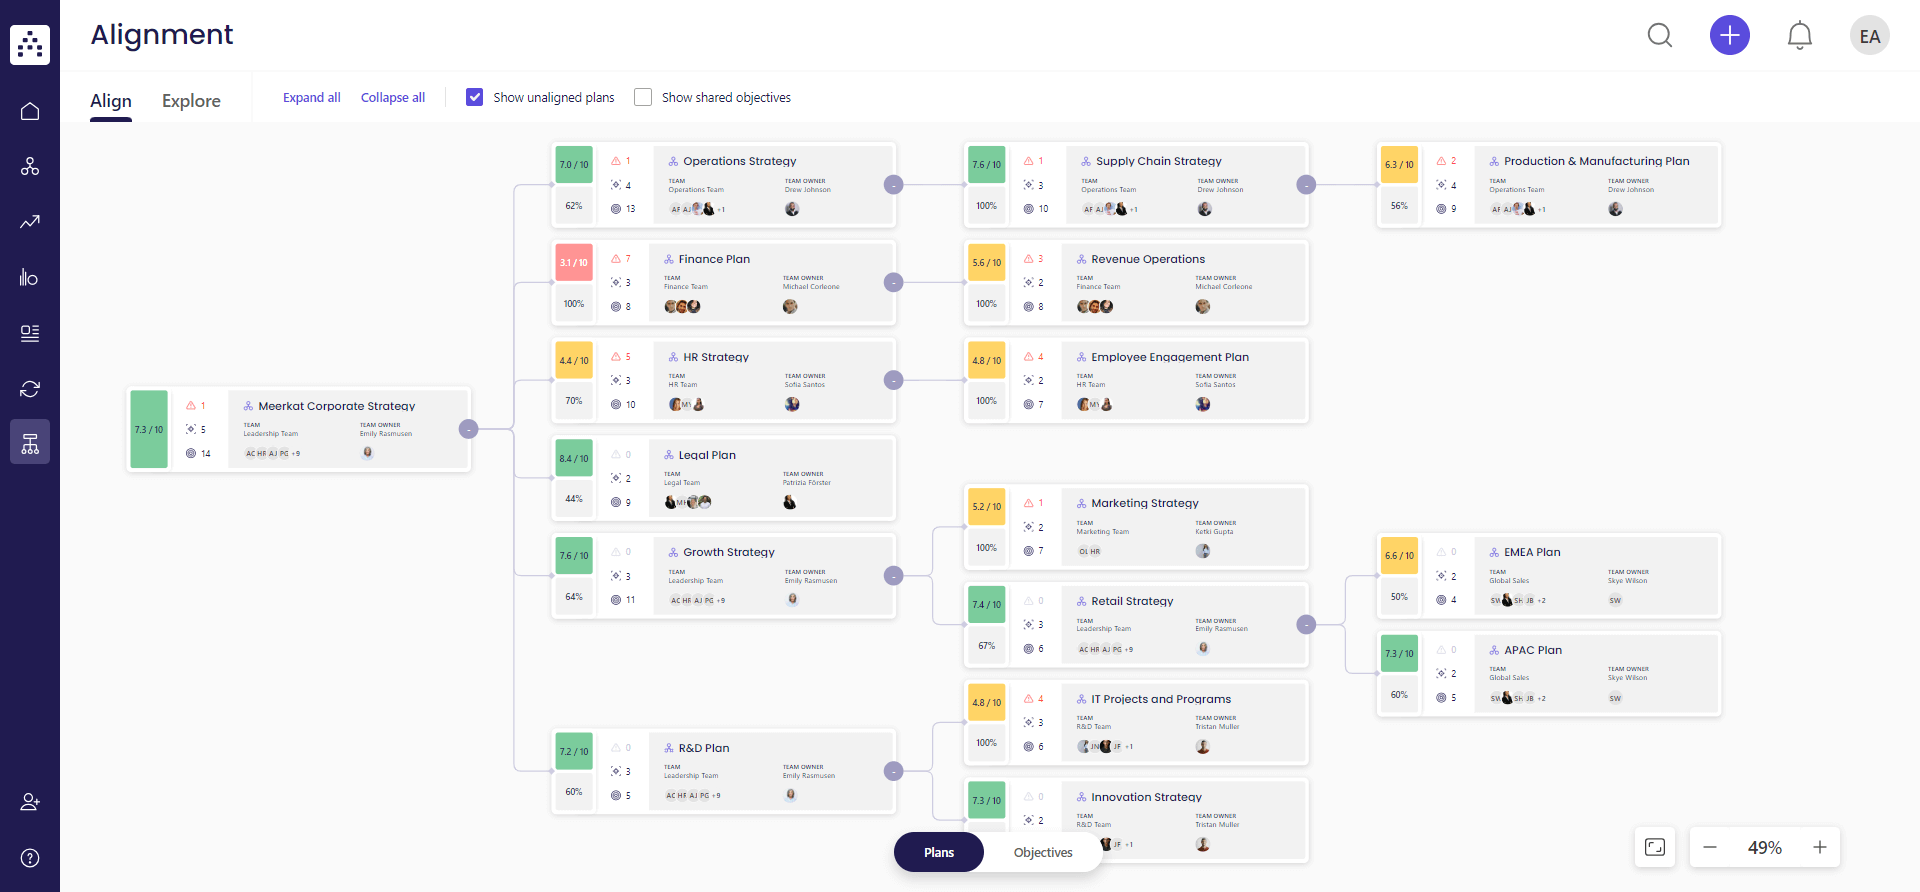Open the list view icon in sidebar

point(30,333)
